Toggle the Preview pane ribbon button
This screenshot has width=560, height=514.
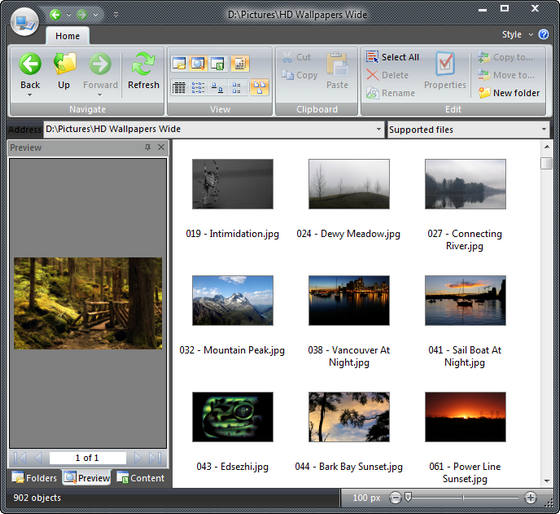coord(198,64)
